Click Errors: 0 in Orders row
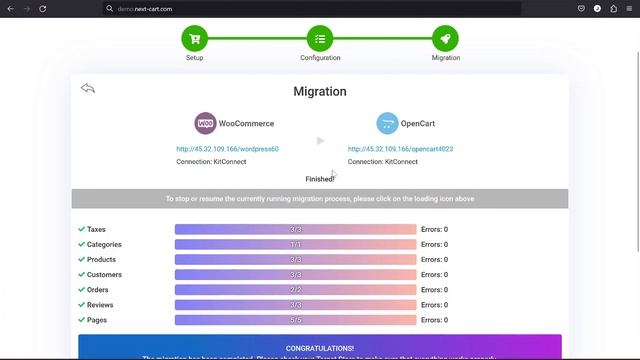 click(x=434, y=290)
